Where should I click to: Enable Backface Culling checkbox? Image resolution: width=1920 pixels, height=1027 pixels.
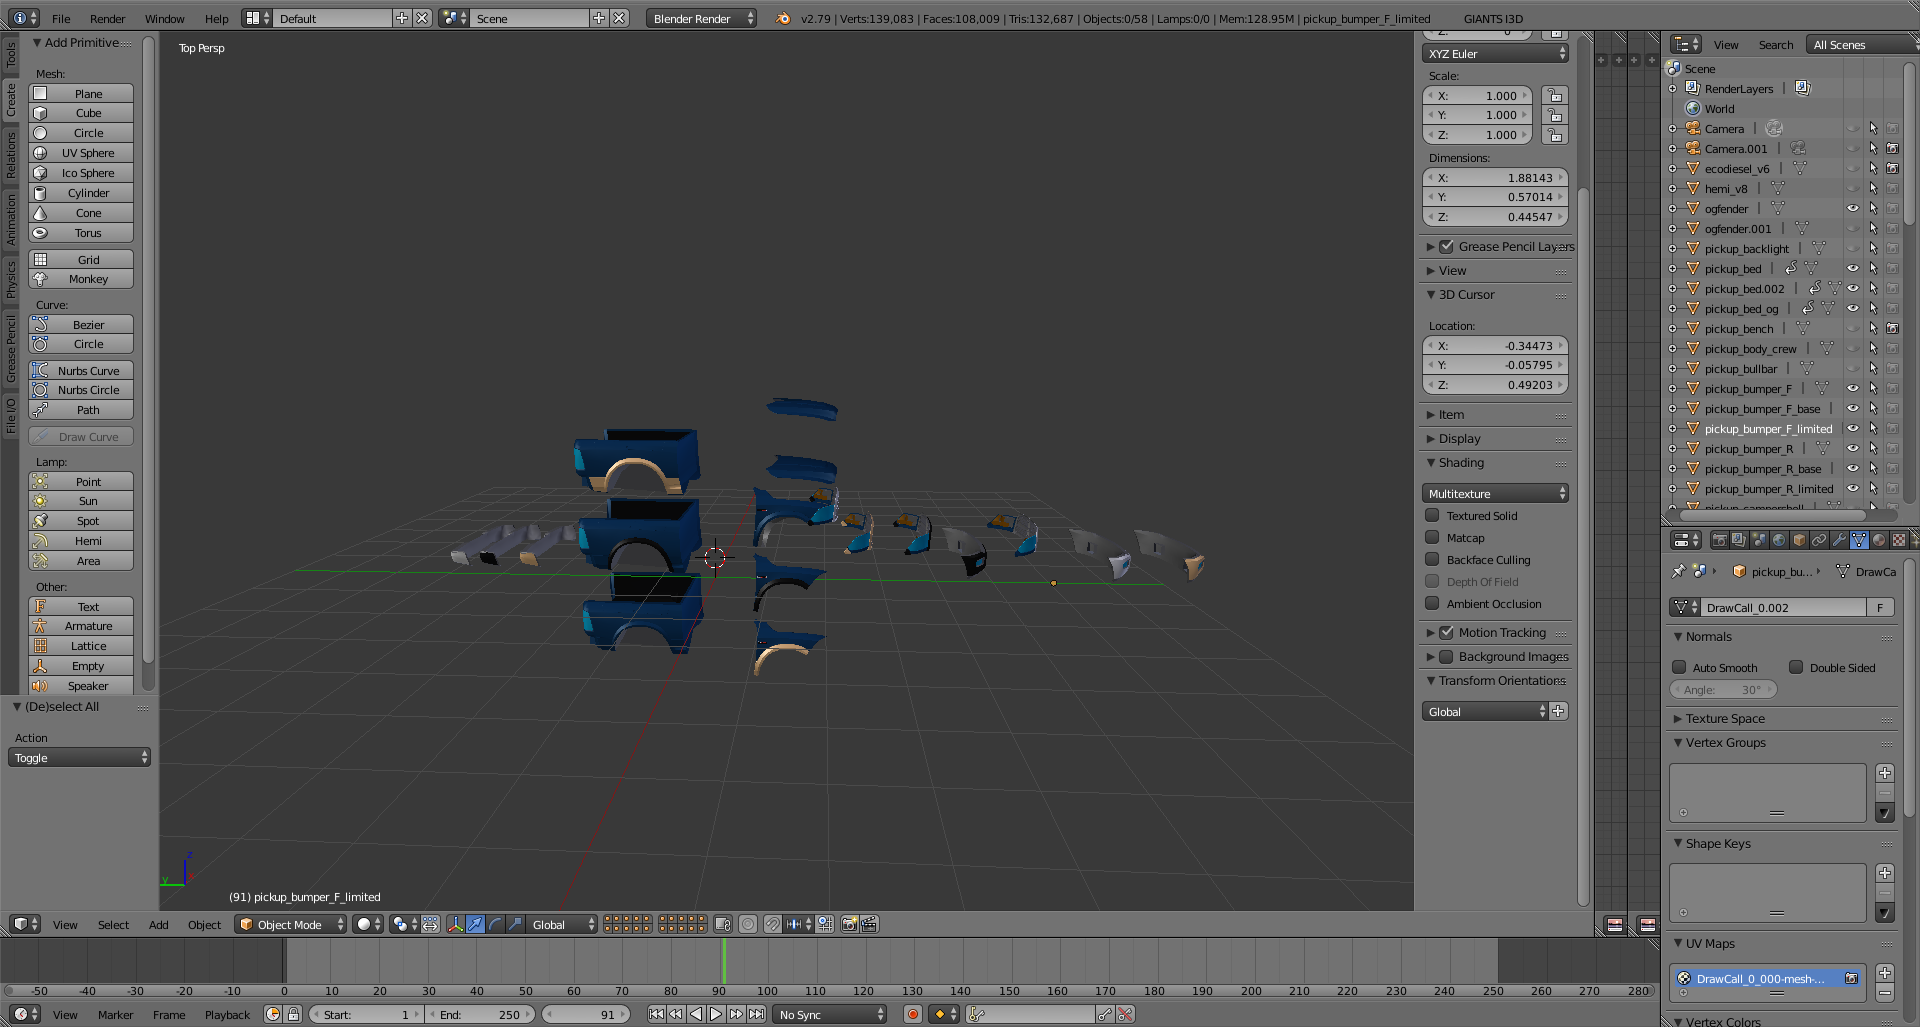coord(1432,559)
